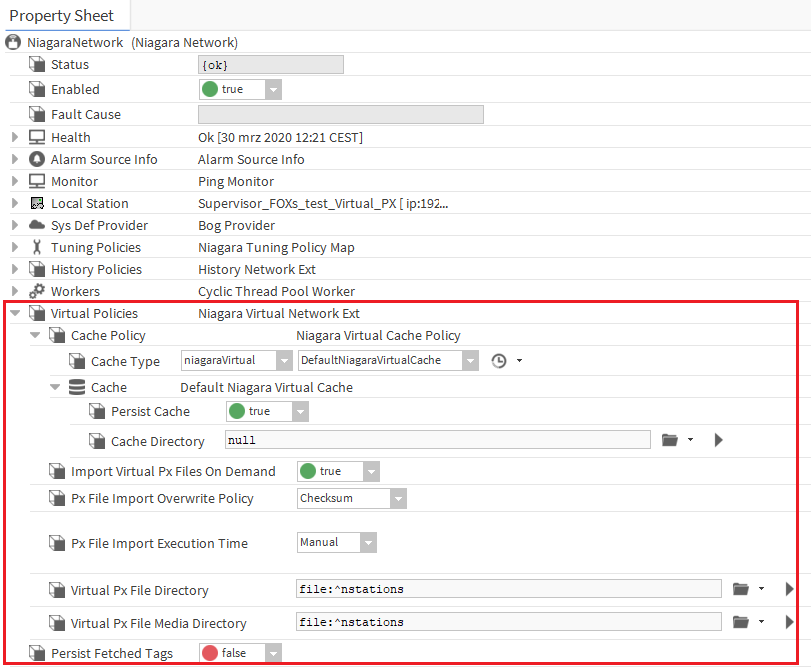Select the Property Sheet tab

pyautogui.click(x=62, y=16)
